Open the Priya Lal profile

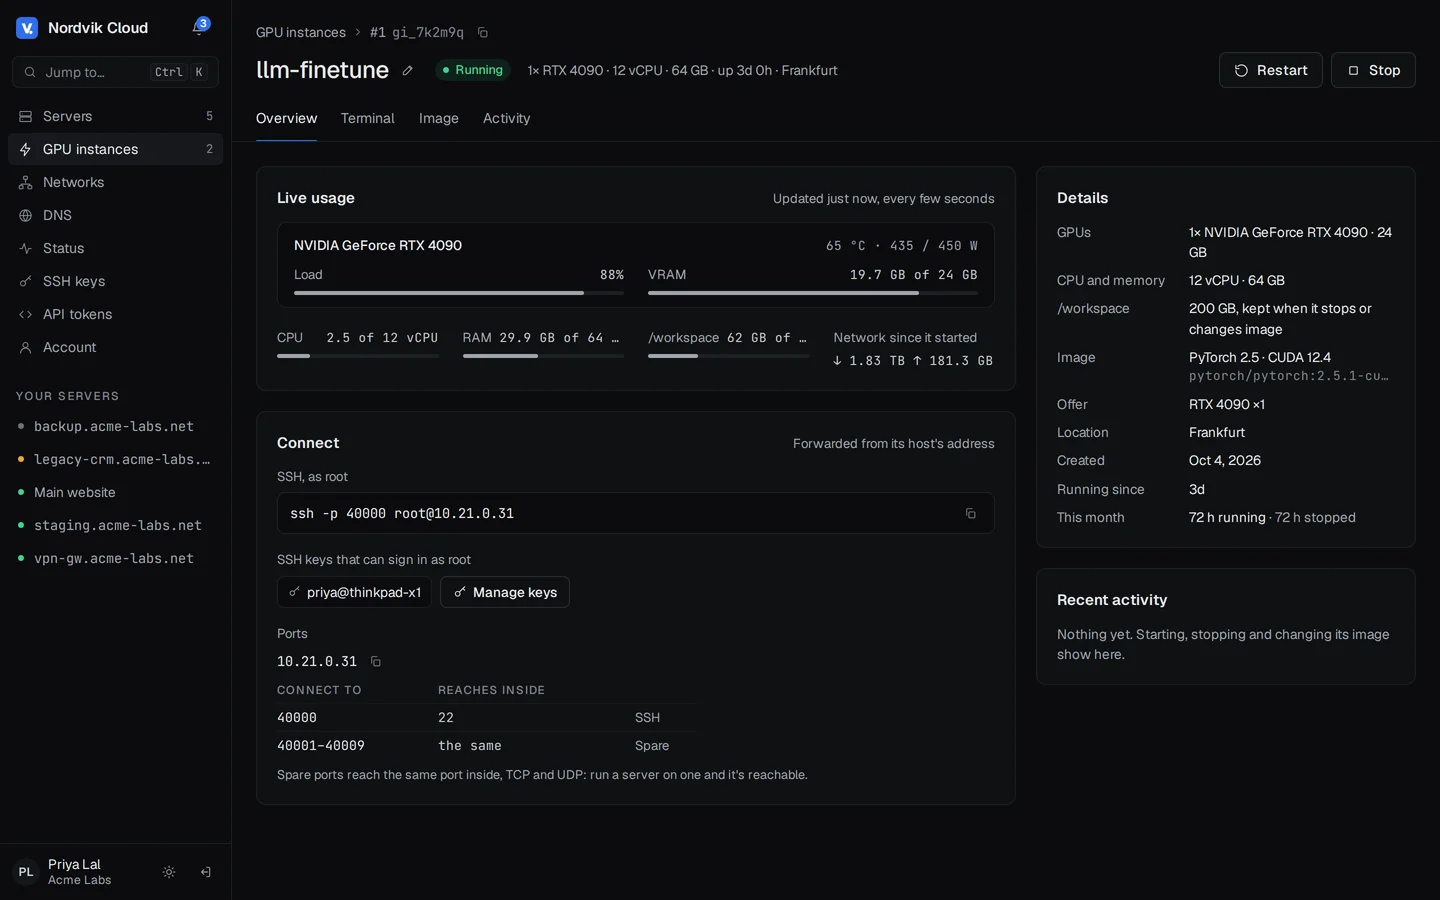pyautogui.click(x=80, y=872)
